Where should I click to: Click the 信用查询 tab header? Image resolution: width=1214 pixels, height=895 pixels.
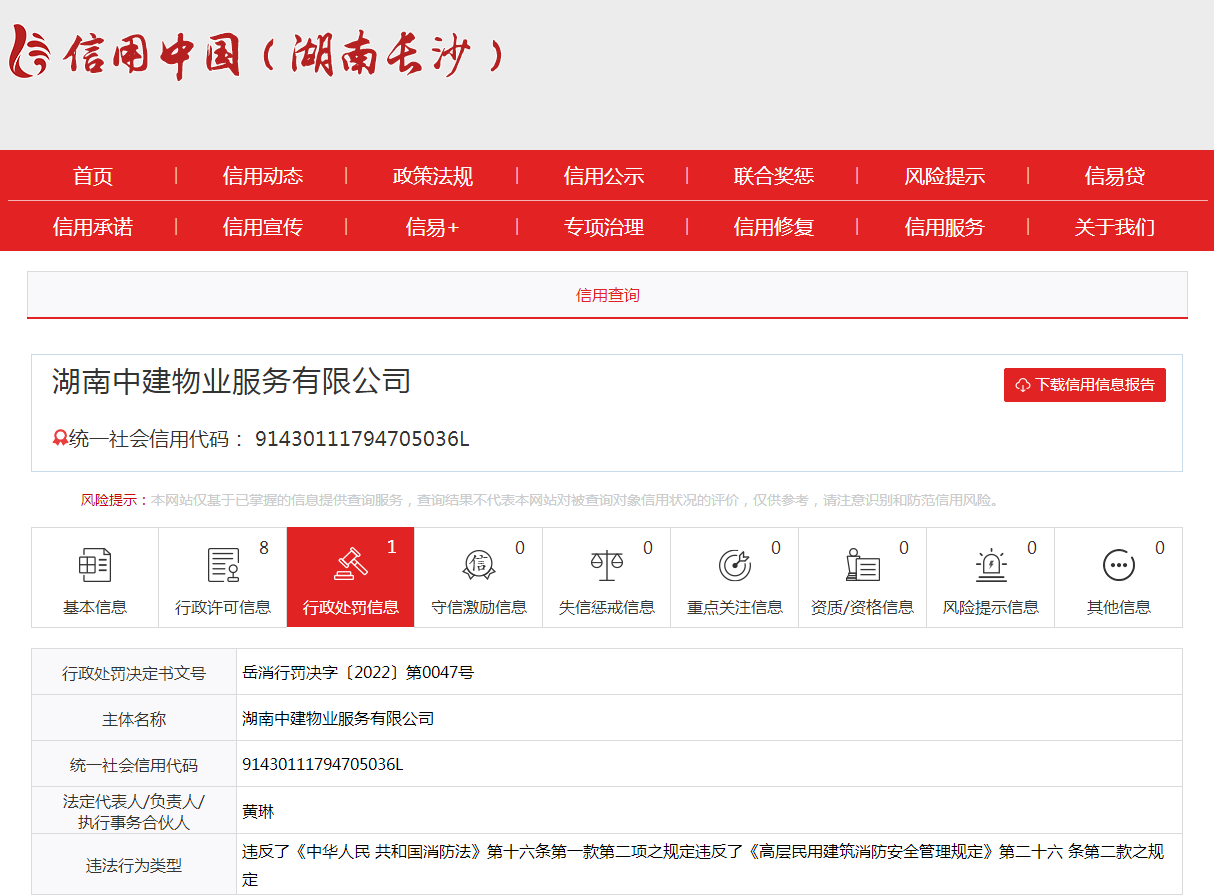point(607,295)
